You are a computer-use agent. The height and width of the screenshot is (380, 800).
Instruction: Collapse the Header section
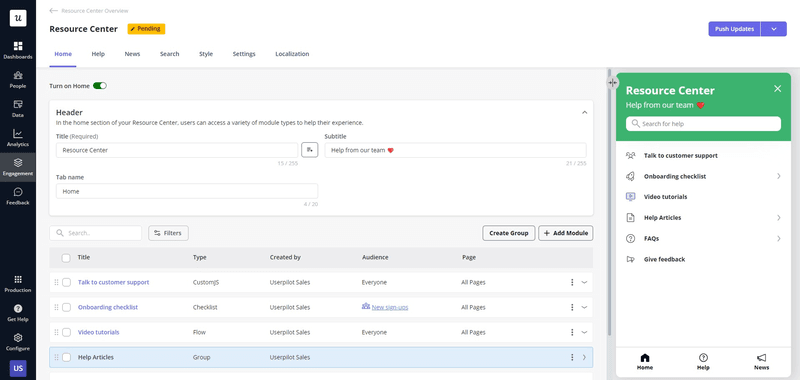[x=585, y=112]
